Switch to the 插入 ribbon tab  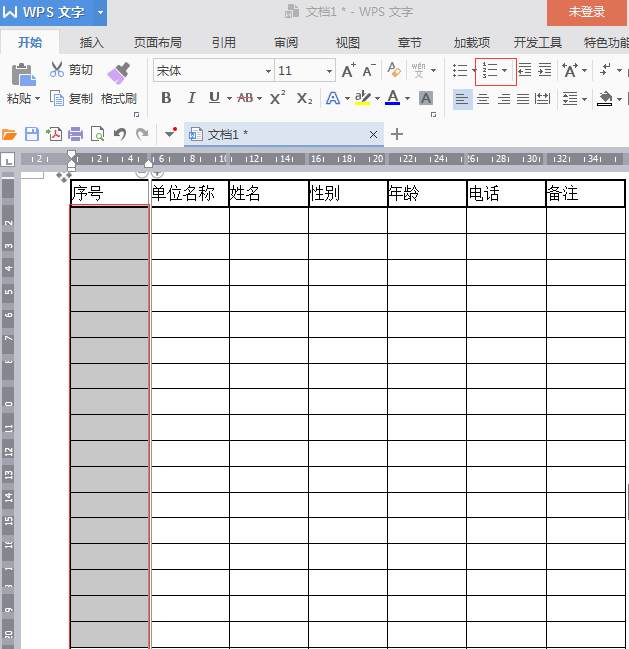(91, 43)
